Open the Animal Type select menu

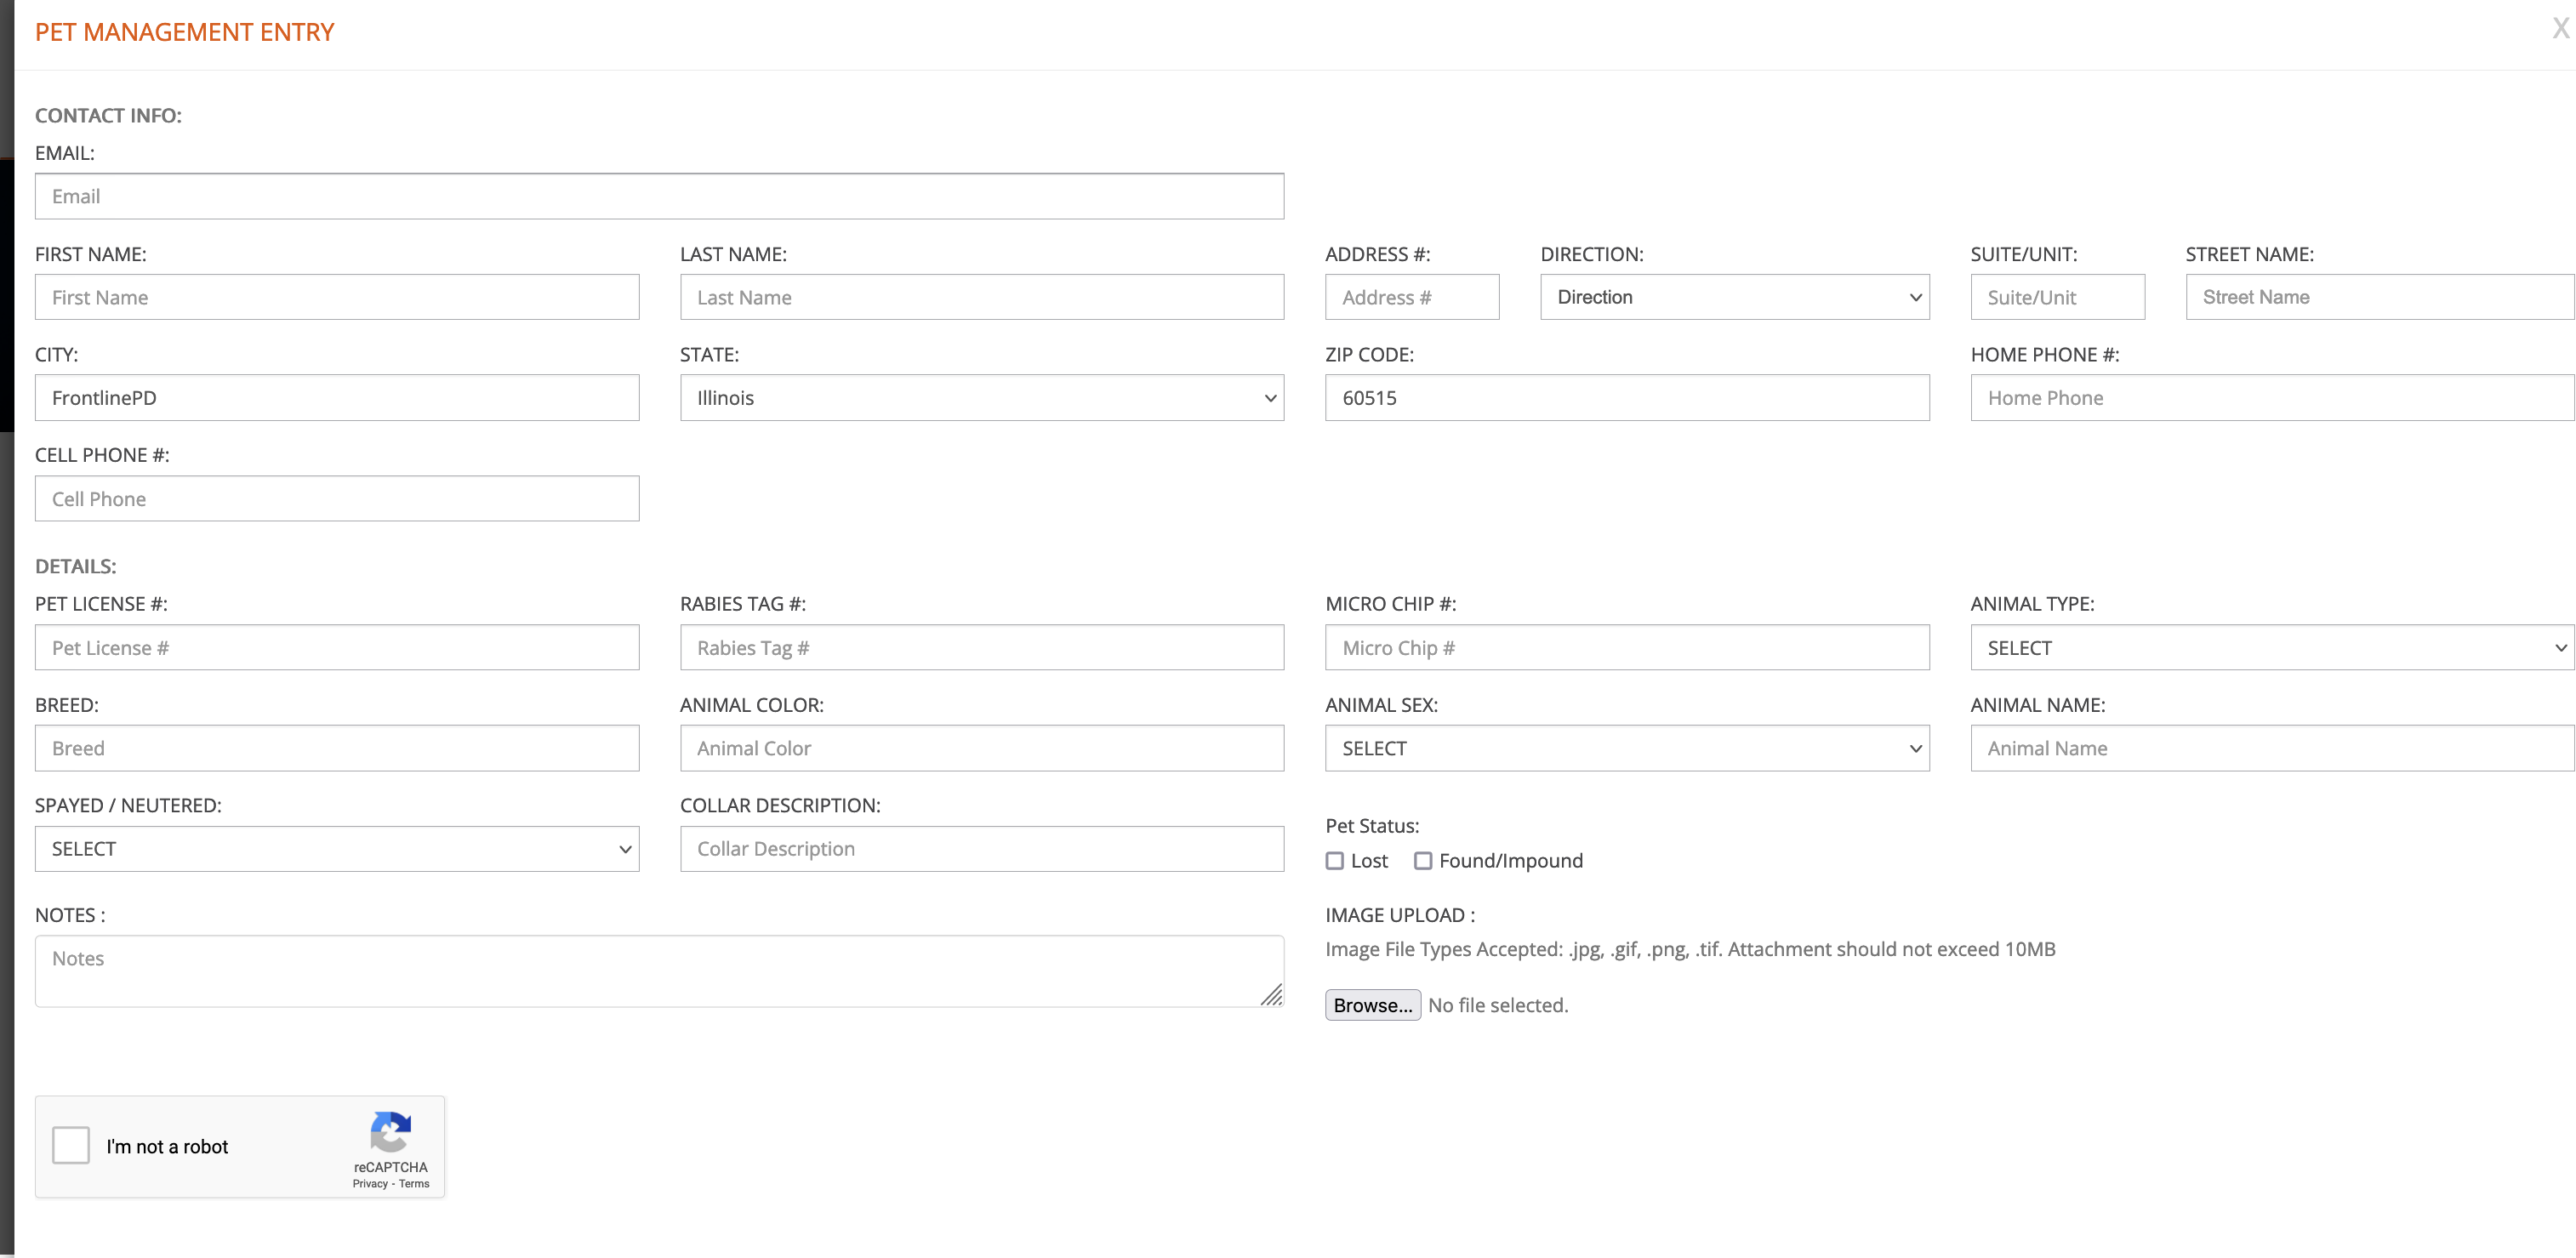click(x=2270, y=648)
